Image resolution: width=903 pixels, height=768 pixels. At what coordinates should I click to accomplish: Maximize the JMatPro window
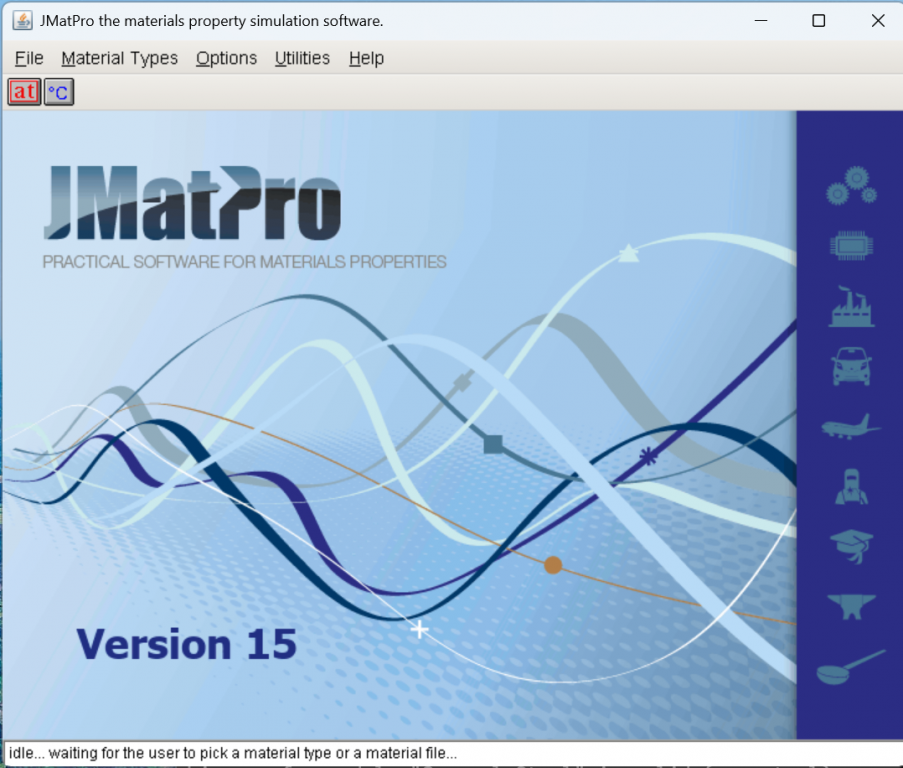click(x=818, y=20)
